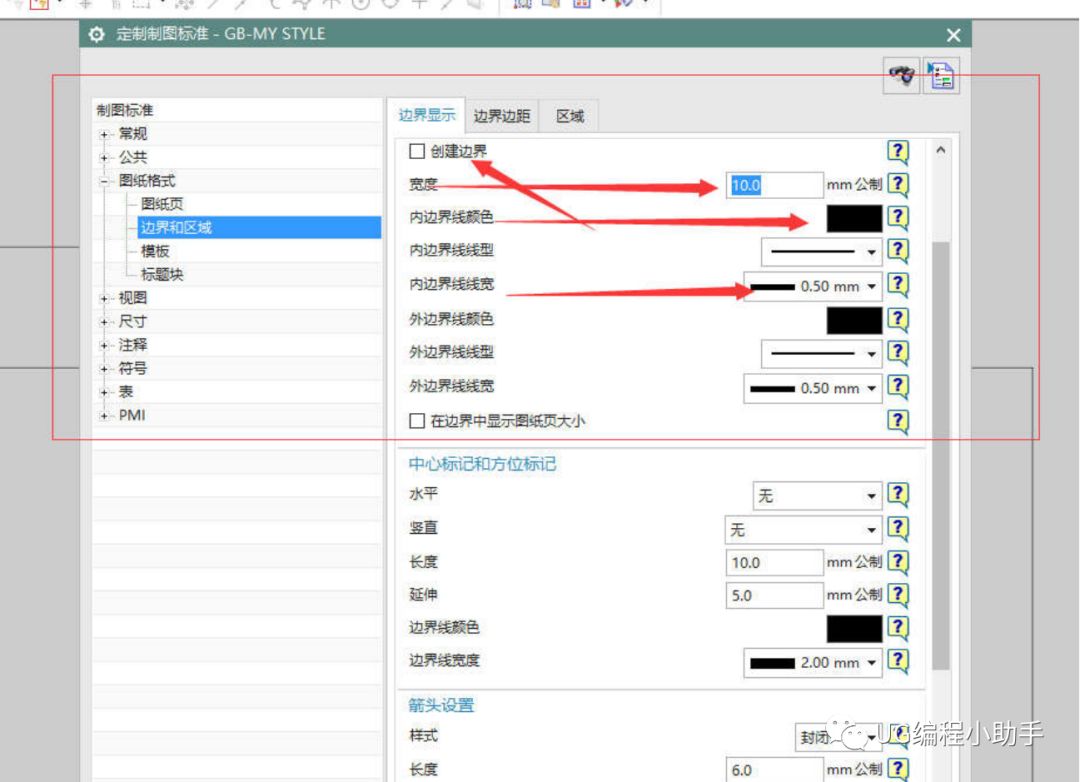Viewport: 1080px width, 782px height.
Task: Click the help icon beside the 水平 dropdown
Action: [898, 495]
